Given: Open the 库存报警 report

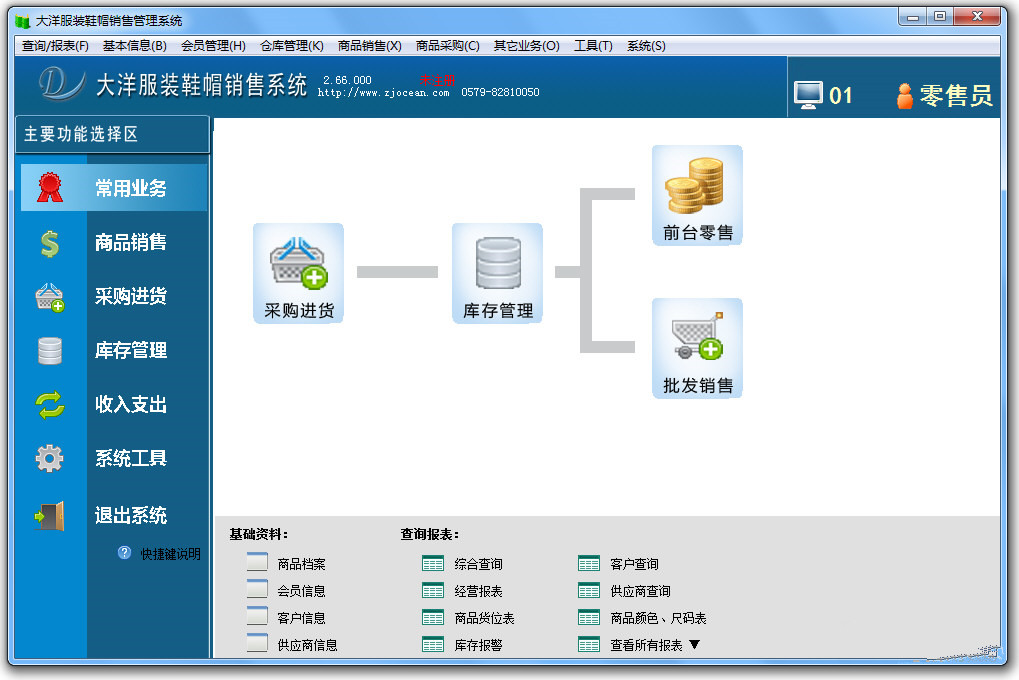Looking at the screenshot, I should [478, 645].
